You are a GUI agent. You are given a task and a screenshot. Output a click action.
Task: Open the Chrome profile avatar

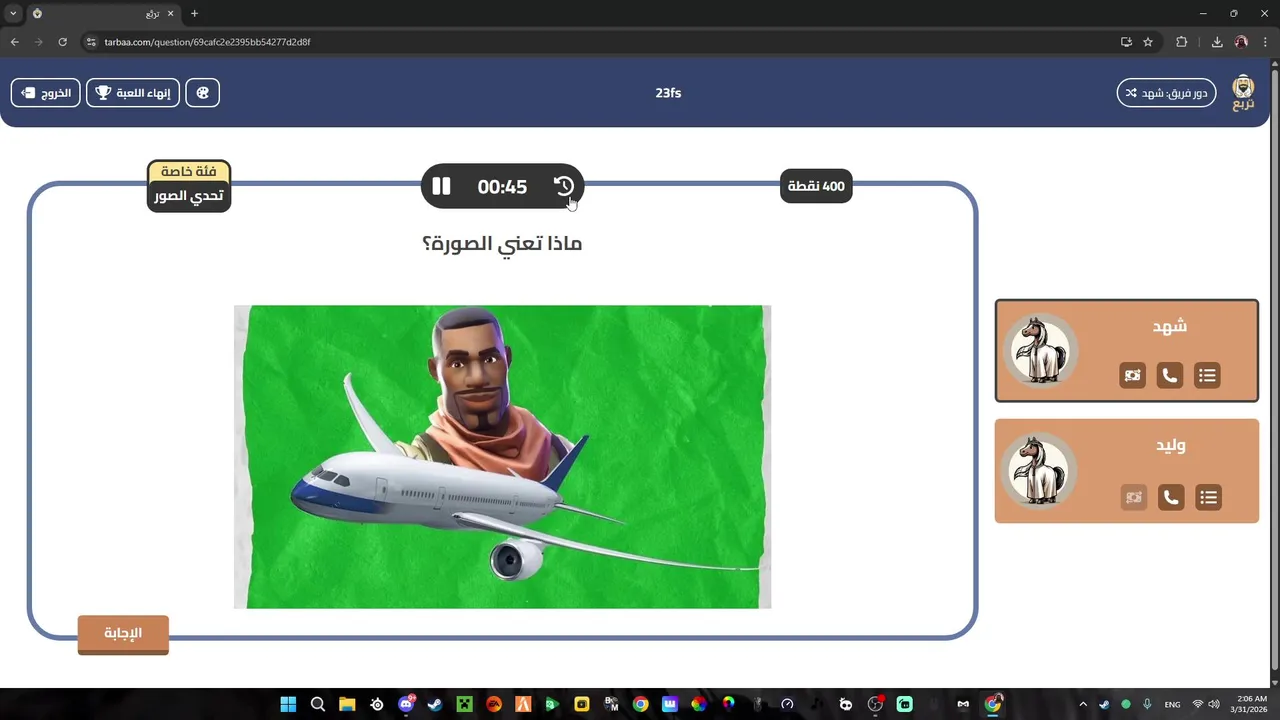pos(1241,42)
